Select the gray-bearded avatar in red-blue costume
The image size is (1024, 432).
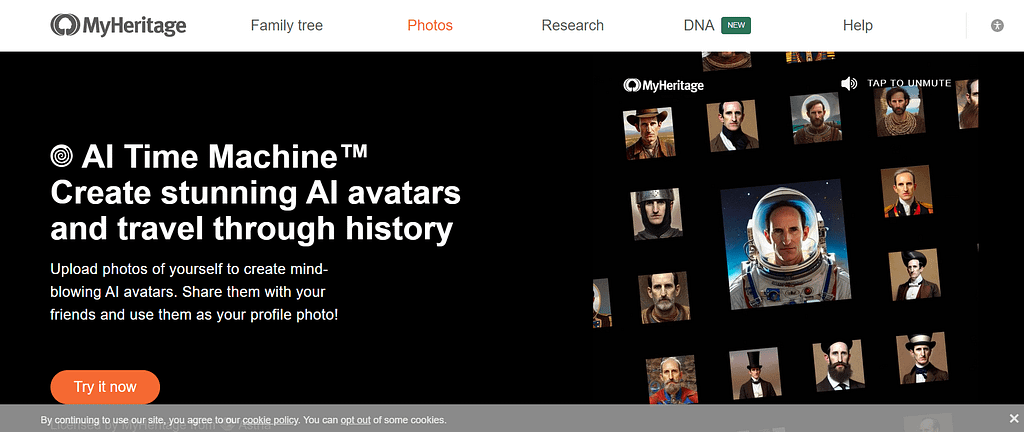pyautogui.click(x=671, y=380)
